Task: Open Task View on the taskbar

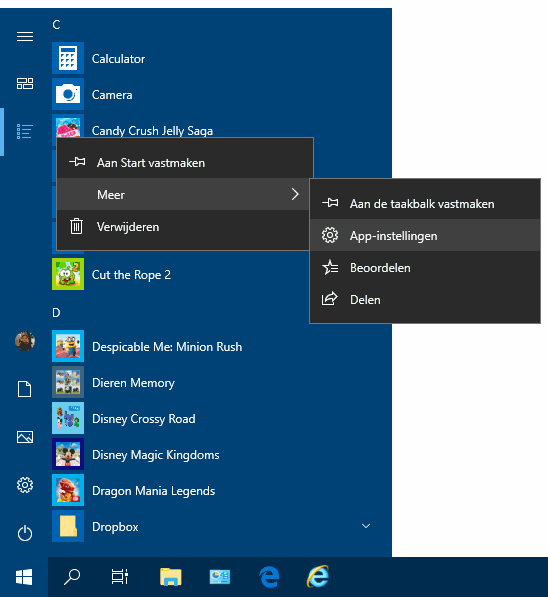Action: (120, 577)
